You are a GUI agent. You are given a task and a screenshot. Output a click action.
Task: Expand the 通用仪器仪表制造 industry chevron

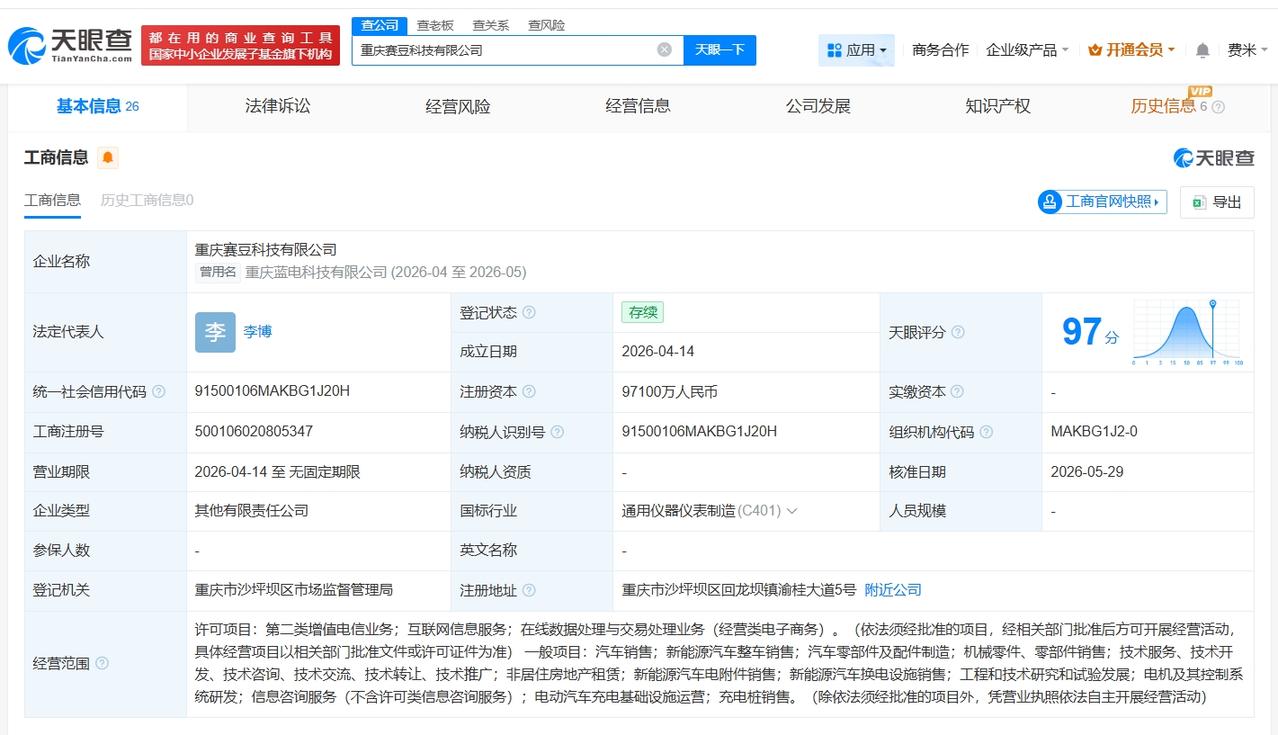pyautogui.click(x=792, y=511)
